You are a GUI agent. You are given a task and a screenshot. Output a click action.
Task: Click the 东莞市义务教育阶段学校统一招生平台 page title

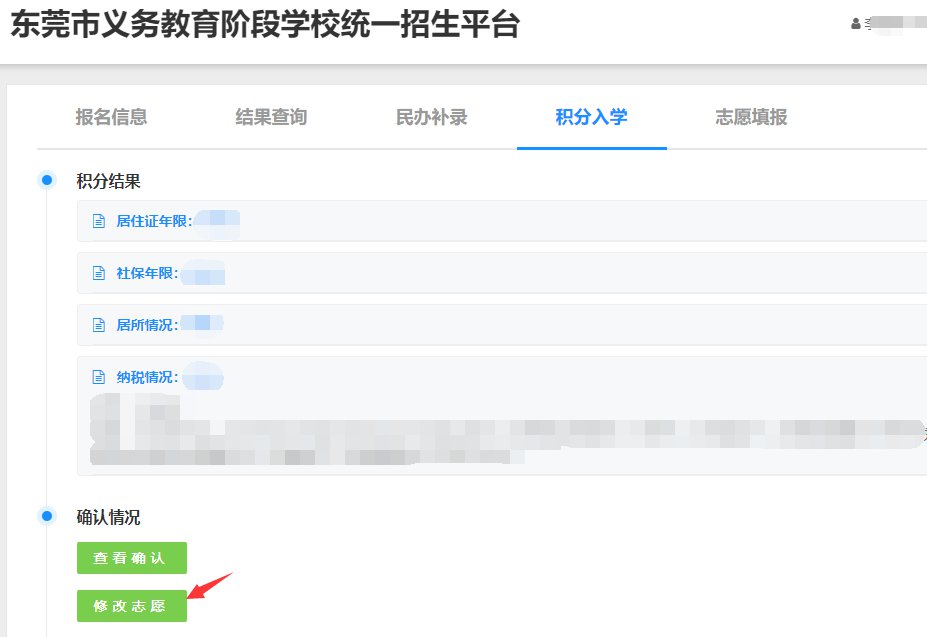click(264, 25)
